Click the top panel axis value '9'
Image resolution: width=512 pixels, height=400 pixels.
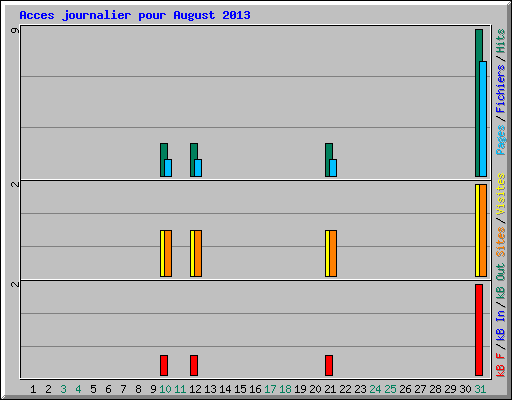[15, 31]
